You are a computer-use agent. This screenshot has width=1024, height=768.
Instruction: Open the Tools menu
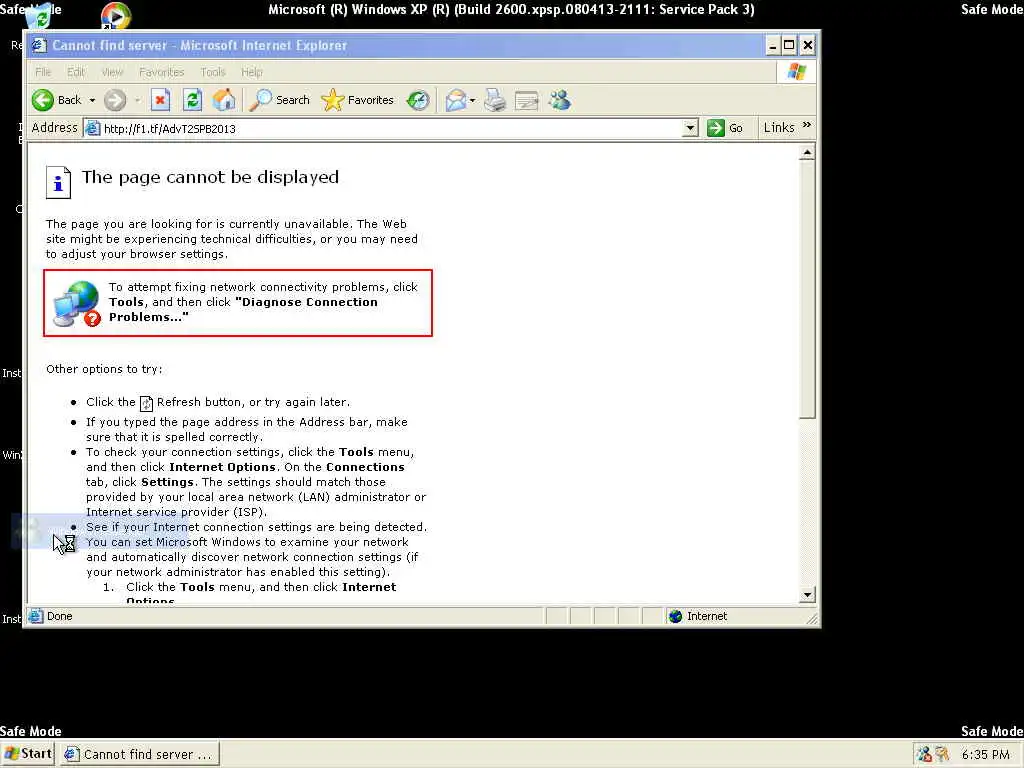point(213,72)
